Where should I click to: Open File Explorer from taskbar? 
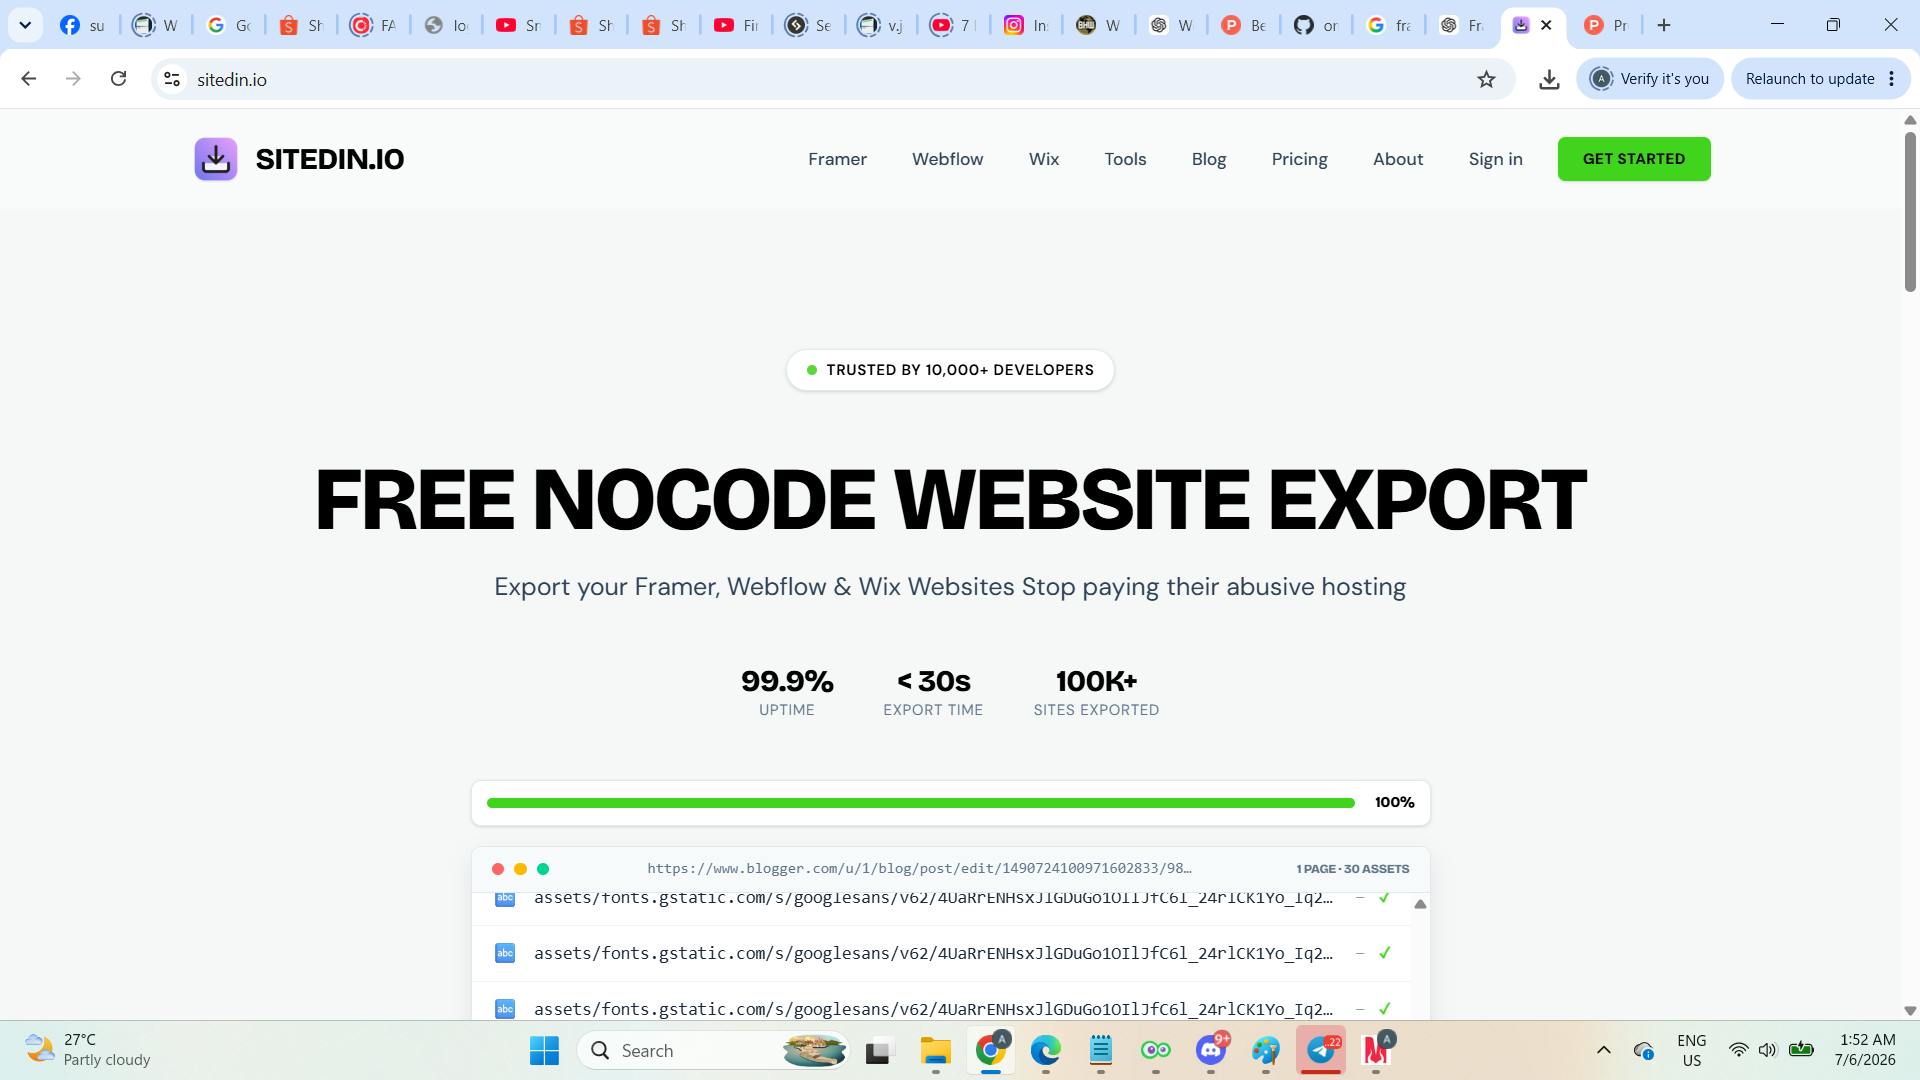pyautogui.click(x=935, y=1050)
